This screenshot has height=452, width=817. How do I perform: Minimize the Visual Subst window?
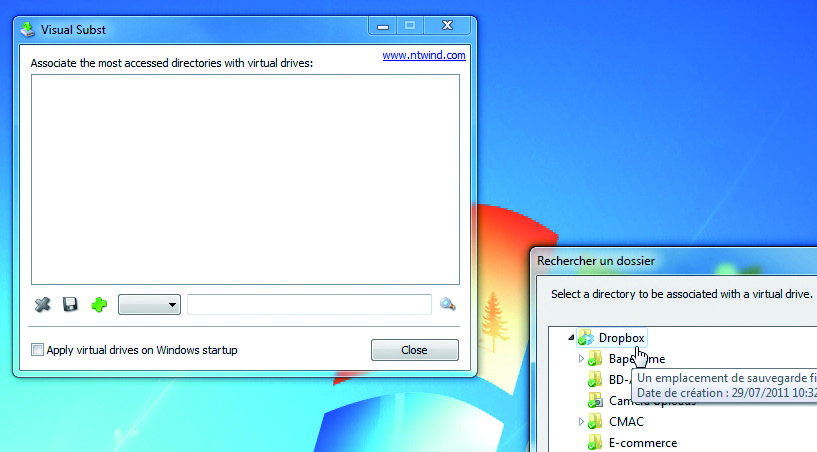point(383,26)
